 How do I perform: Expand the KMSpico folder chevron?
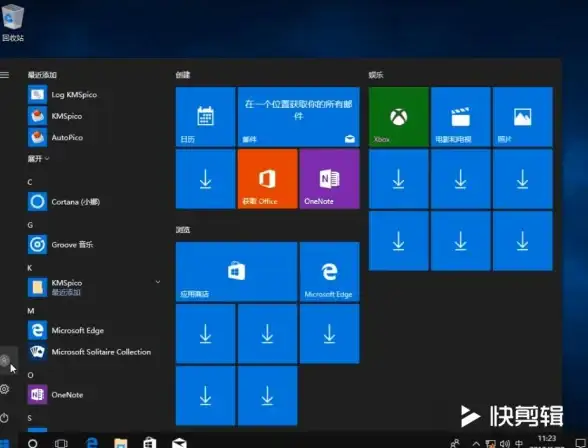[x=158, y=282]
